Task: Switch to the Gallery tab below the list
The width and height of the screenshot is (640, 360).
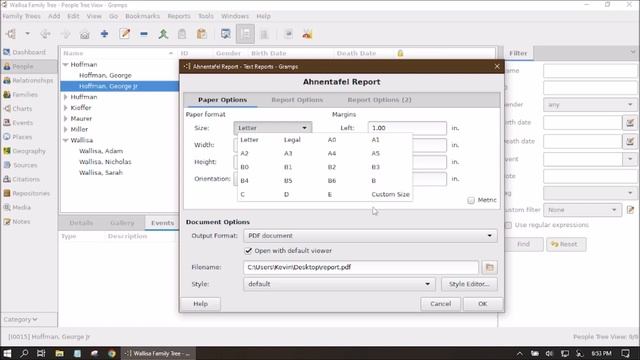Action: [122, 223]
